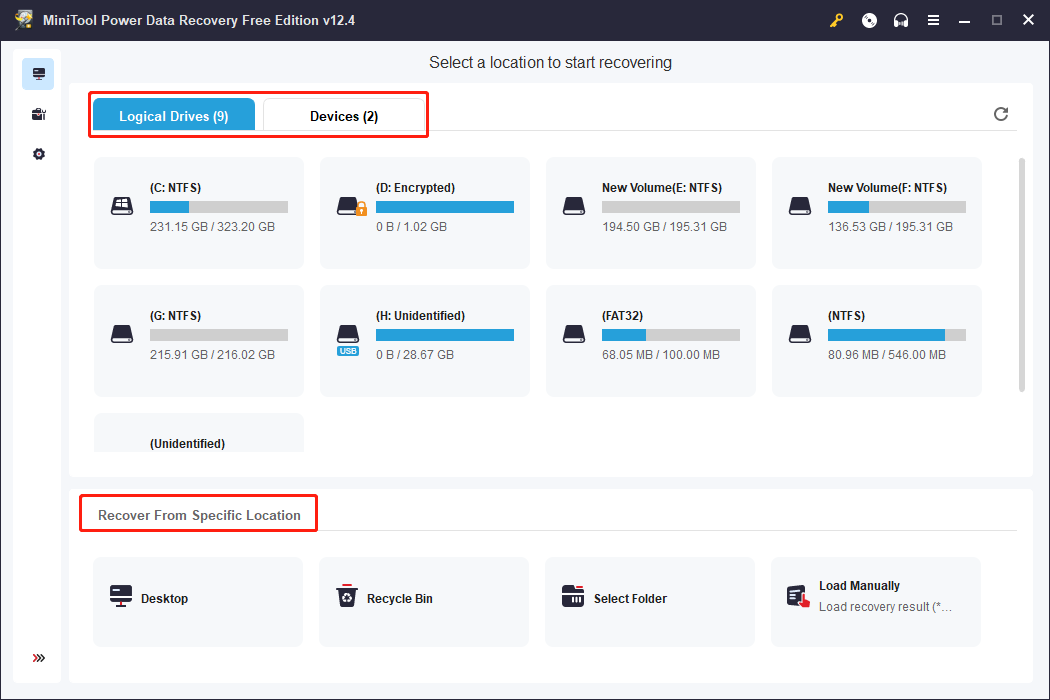Switch to Logical Drives tab
This screenshot has height=700, width=1050.
tap(174, 115)
